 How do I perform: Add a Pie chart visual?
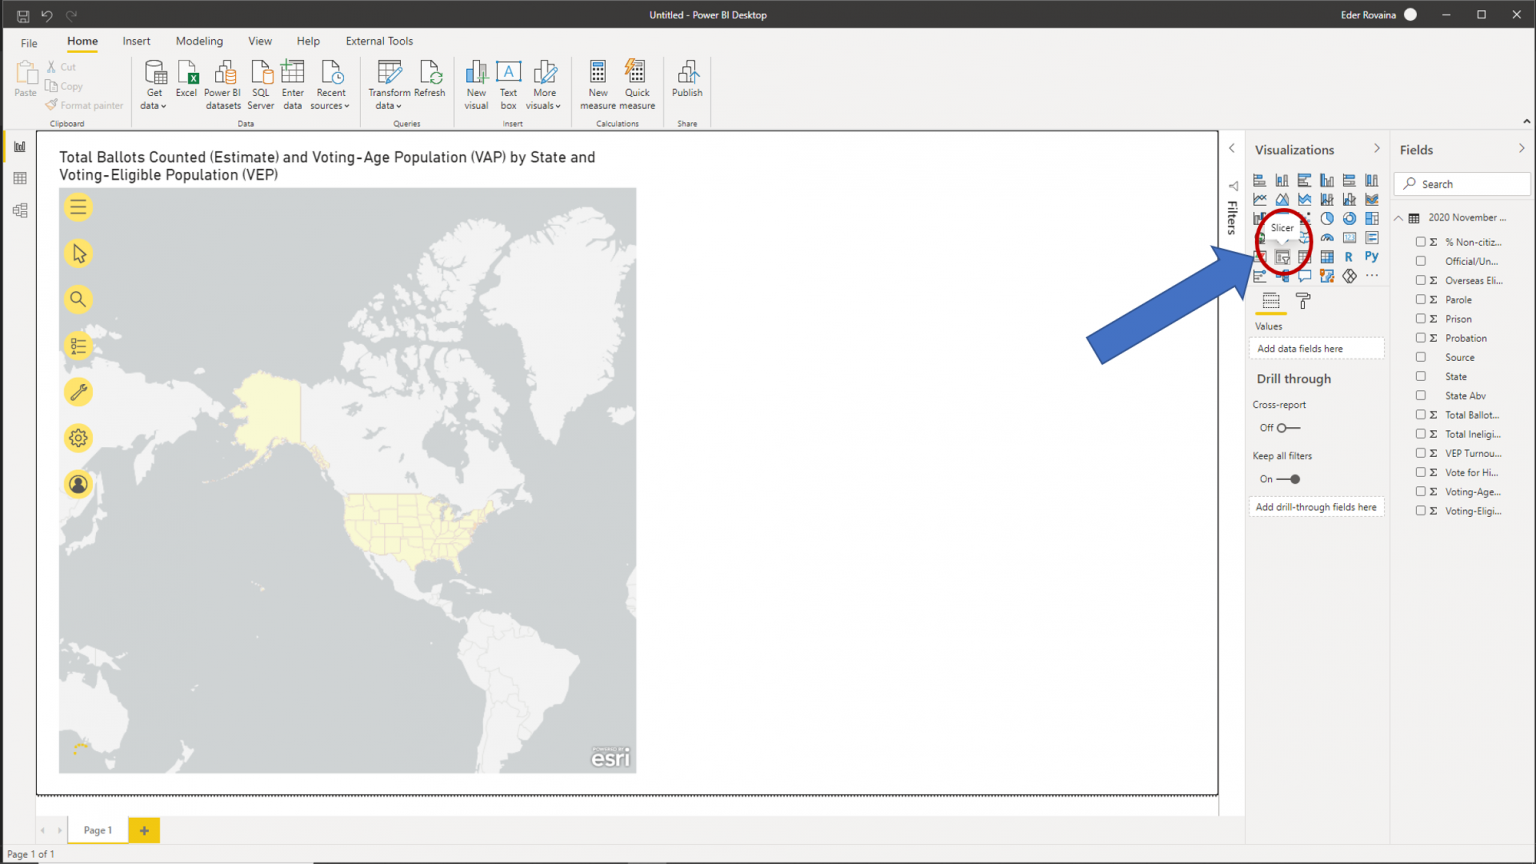[1328, 219]
